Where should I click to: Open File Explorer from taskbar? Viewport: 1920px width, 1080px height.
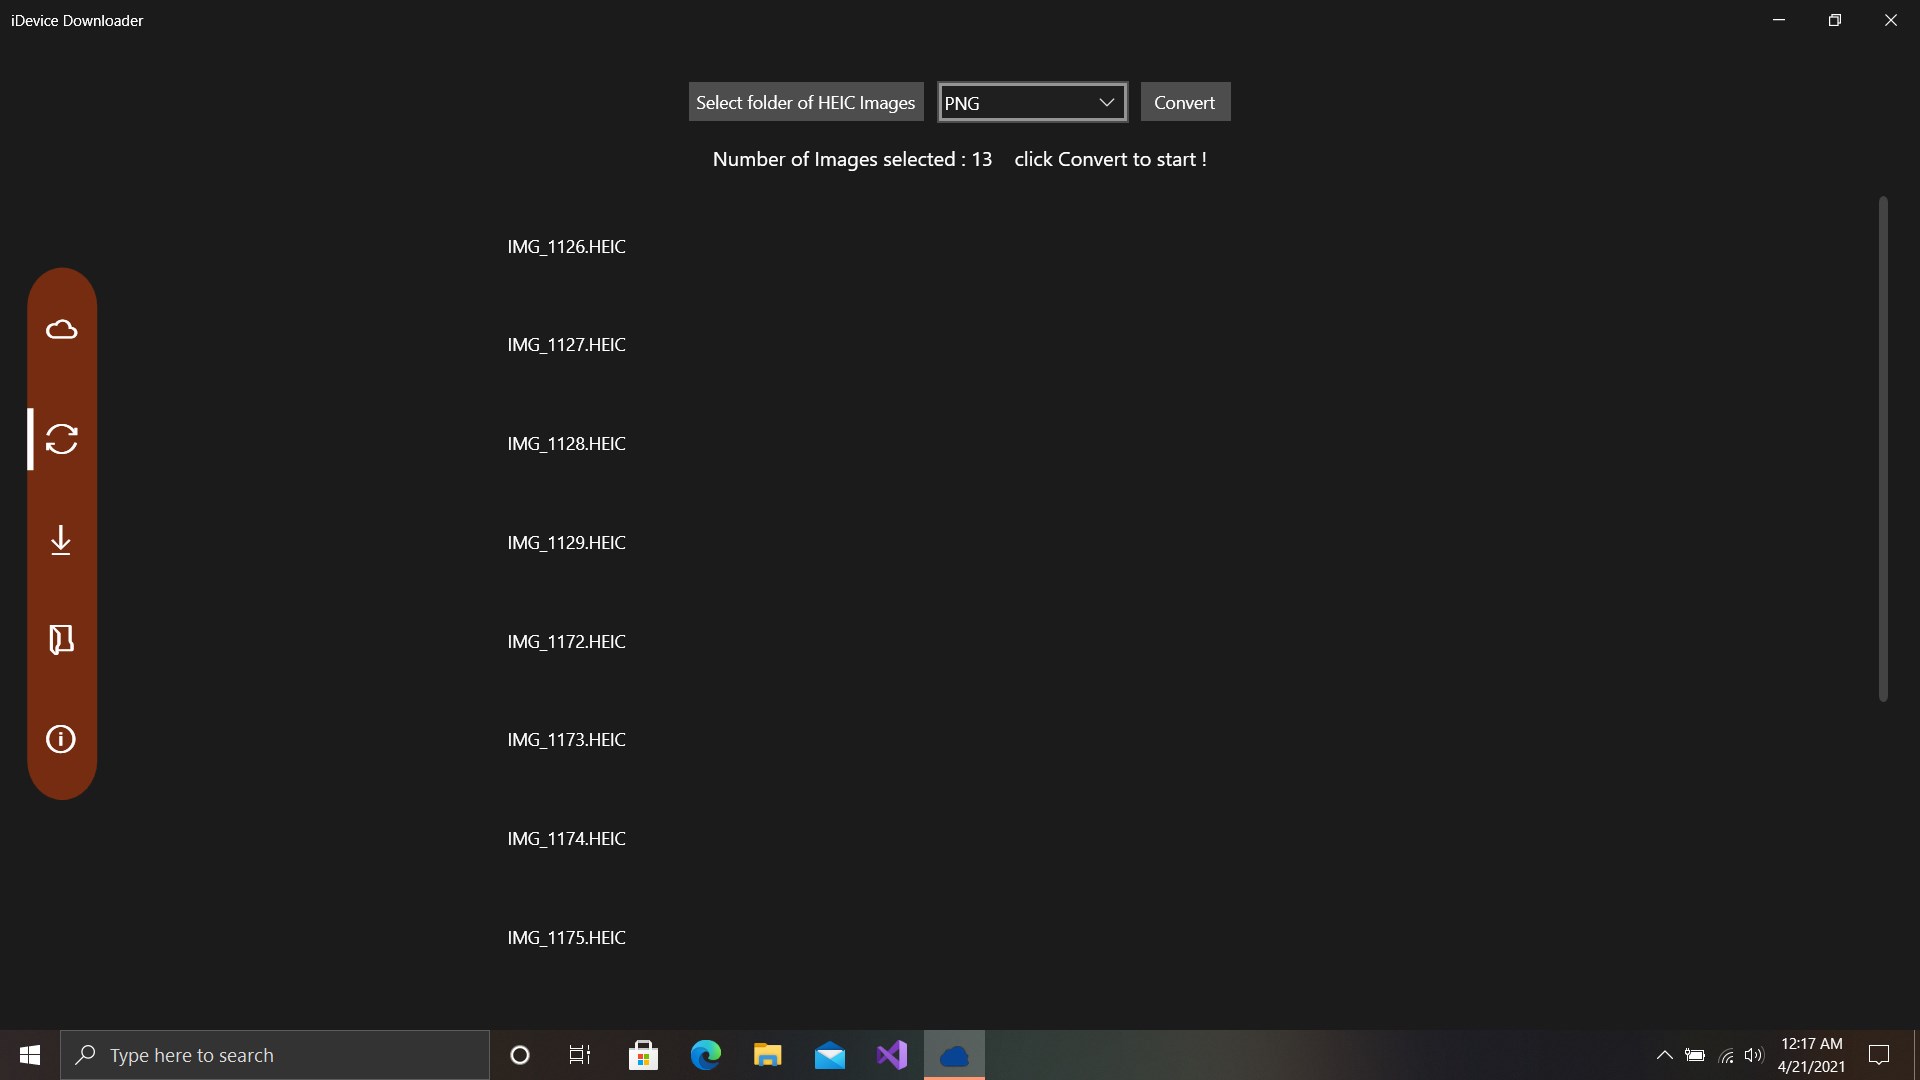pos(767,1055)
